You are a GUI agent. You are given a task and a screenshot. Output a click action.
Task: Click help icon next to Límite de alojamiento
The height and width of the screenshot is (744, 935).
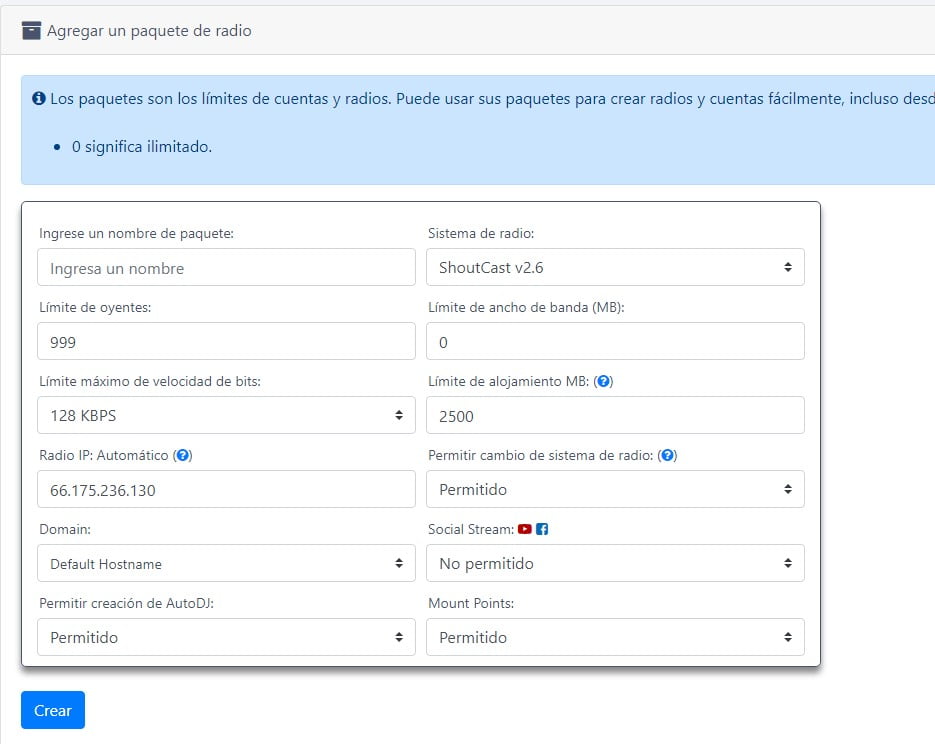[603, 381]
